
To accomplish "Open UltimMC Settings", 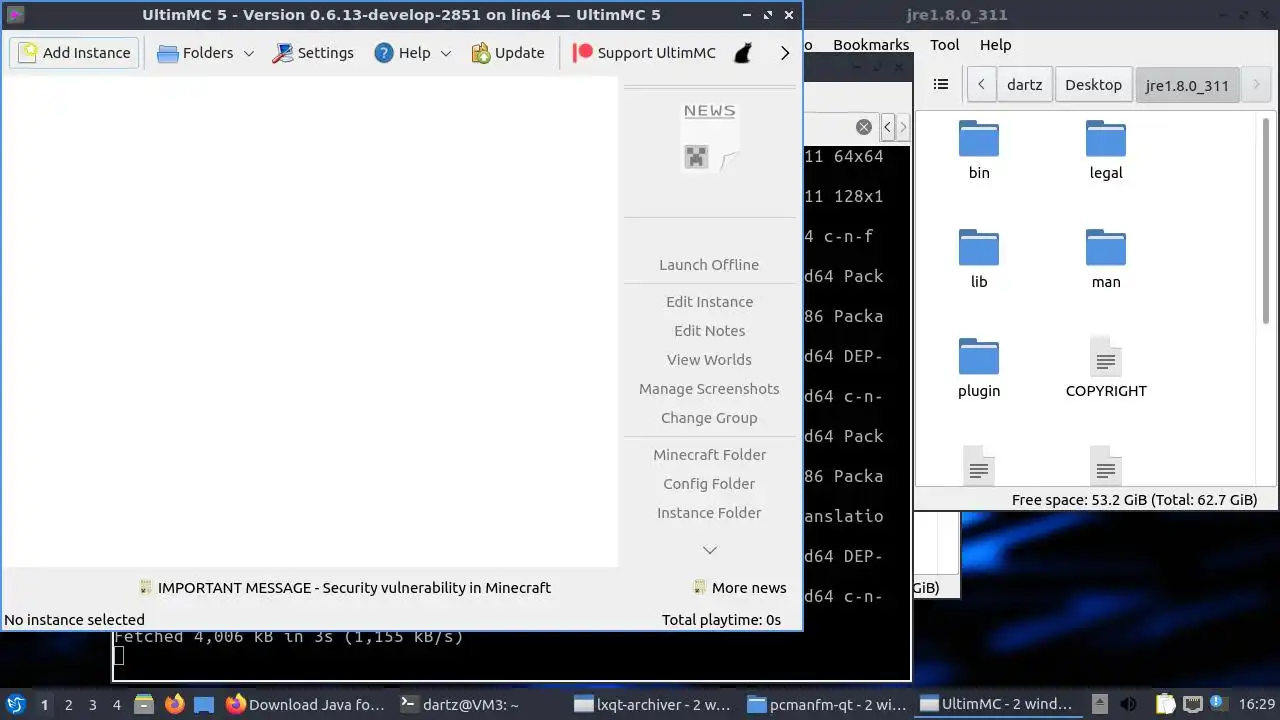I will [x=313, y=53].
